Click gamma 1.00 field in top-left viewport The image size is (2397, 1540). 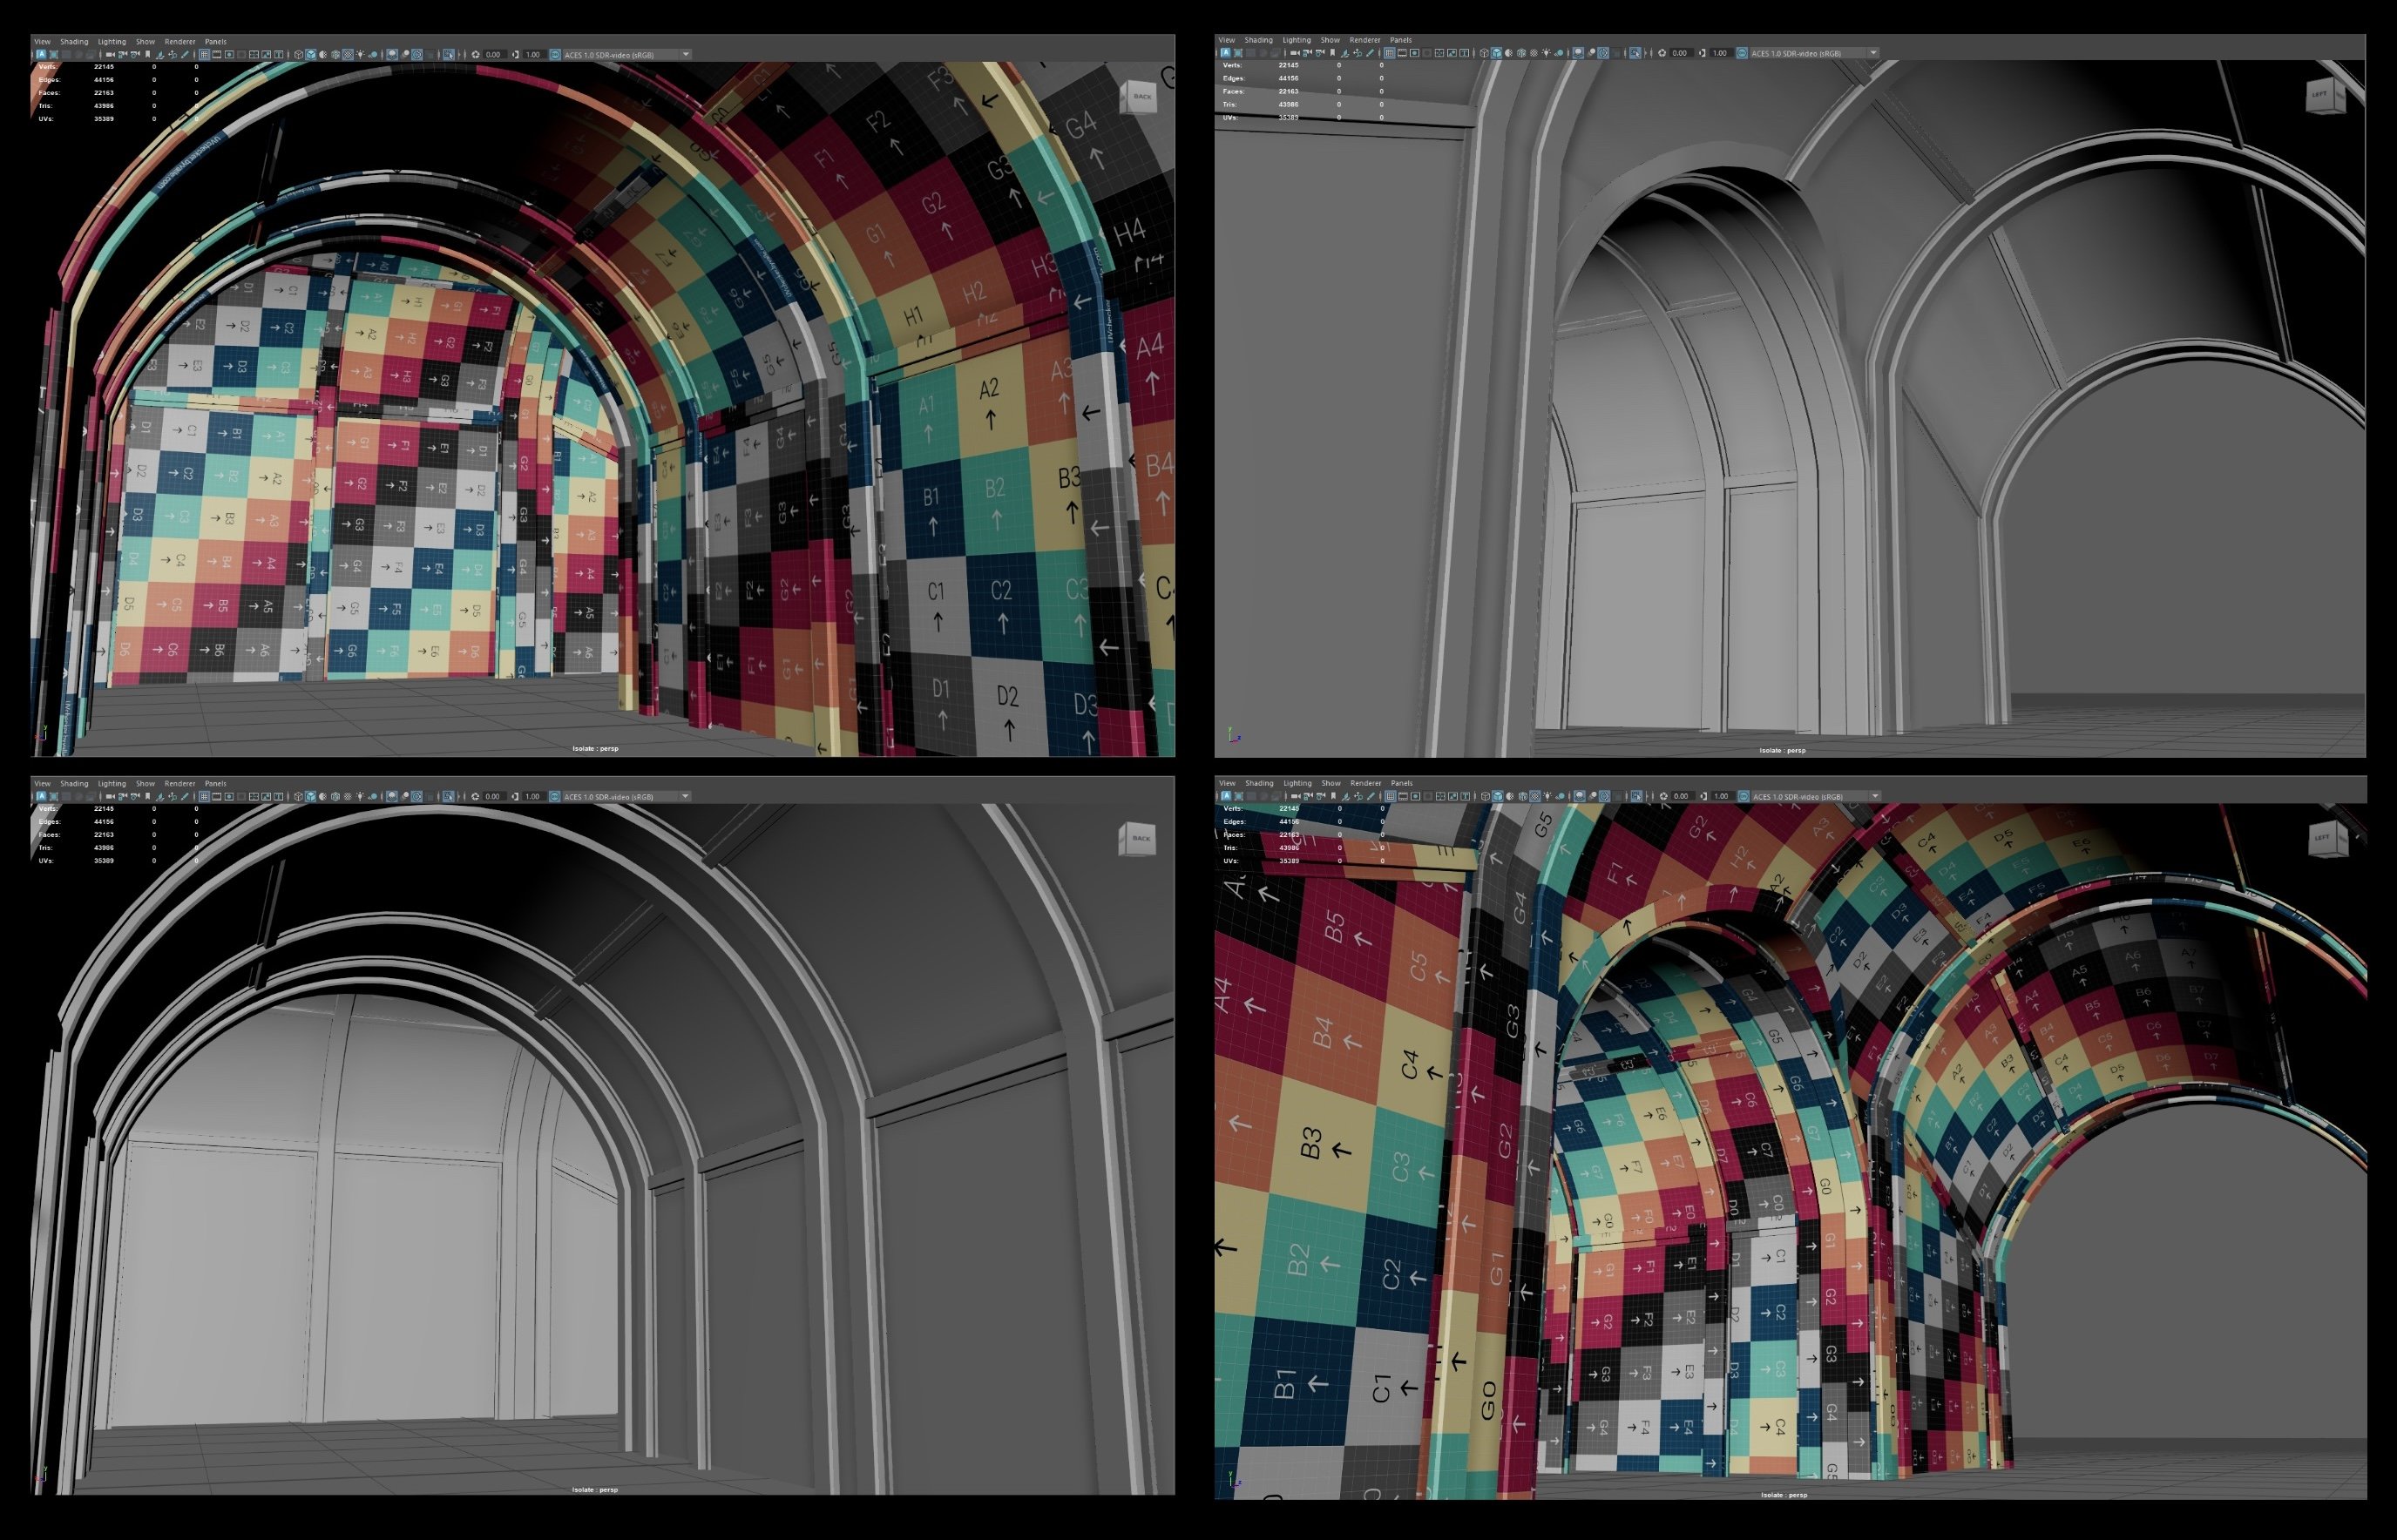[533, 55]
